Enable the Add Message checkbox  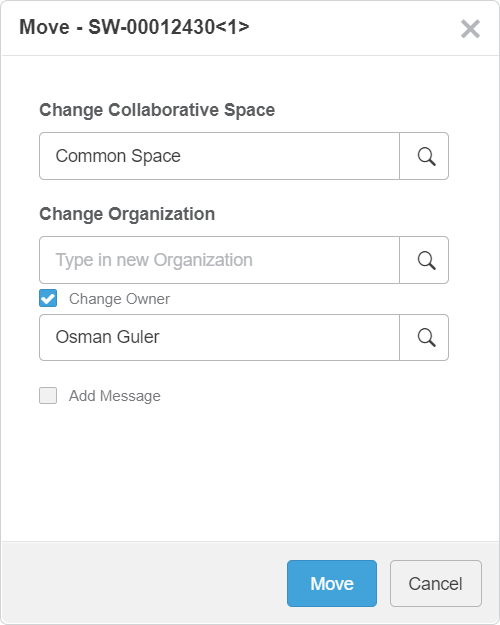48,396
